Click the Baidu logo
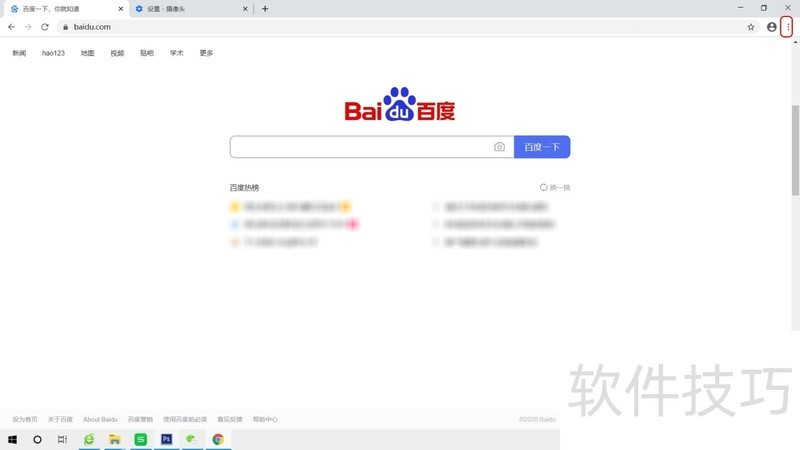 pyautogui.click(x=399, y=105)
